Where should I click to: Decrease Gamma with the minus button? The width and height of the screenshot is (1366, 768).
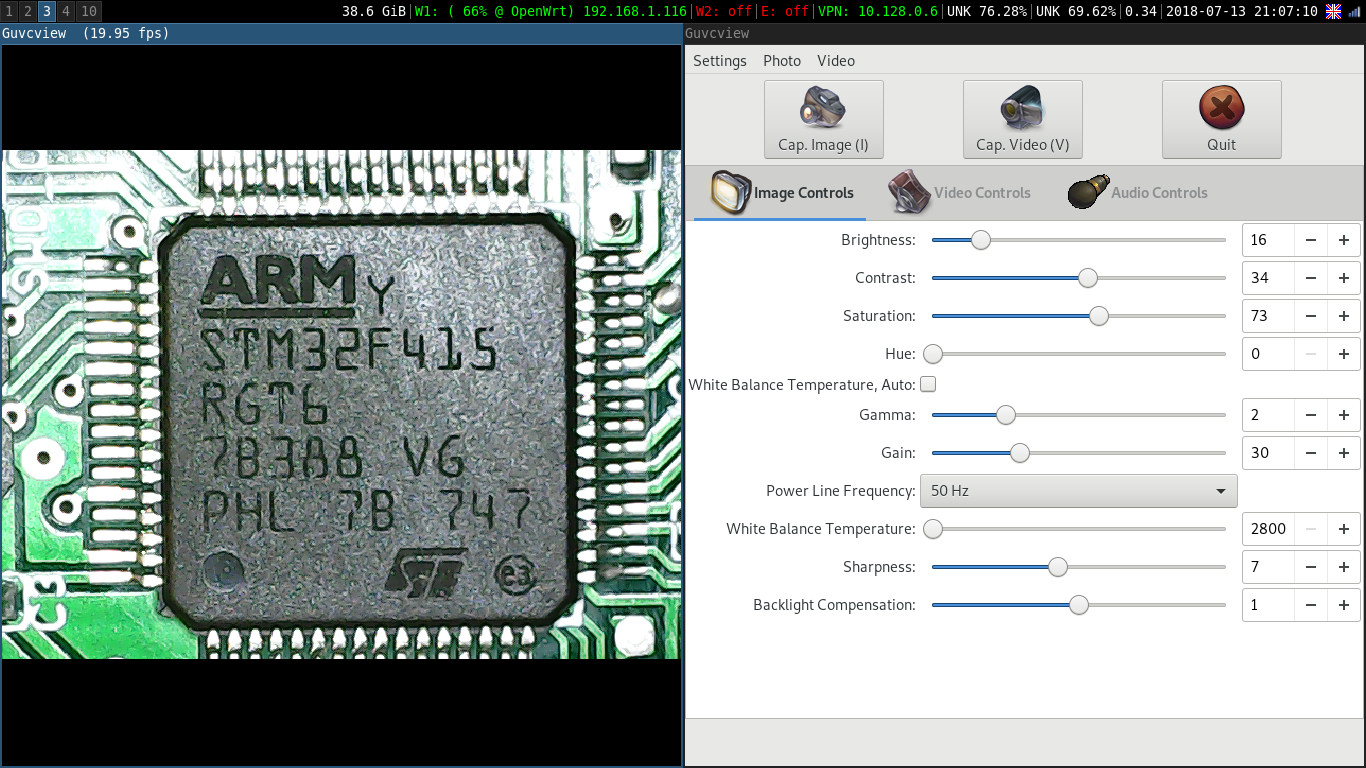[1311, 415]
